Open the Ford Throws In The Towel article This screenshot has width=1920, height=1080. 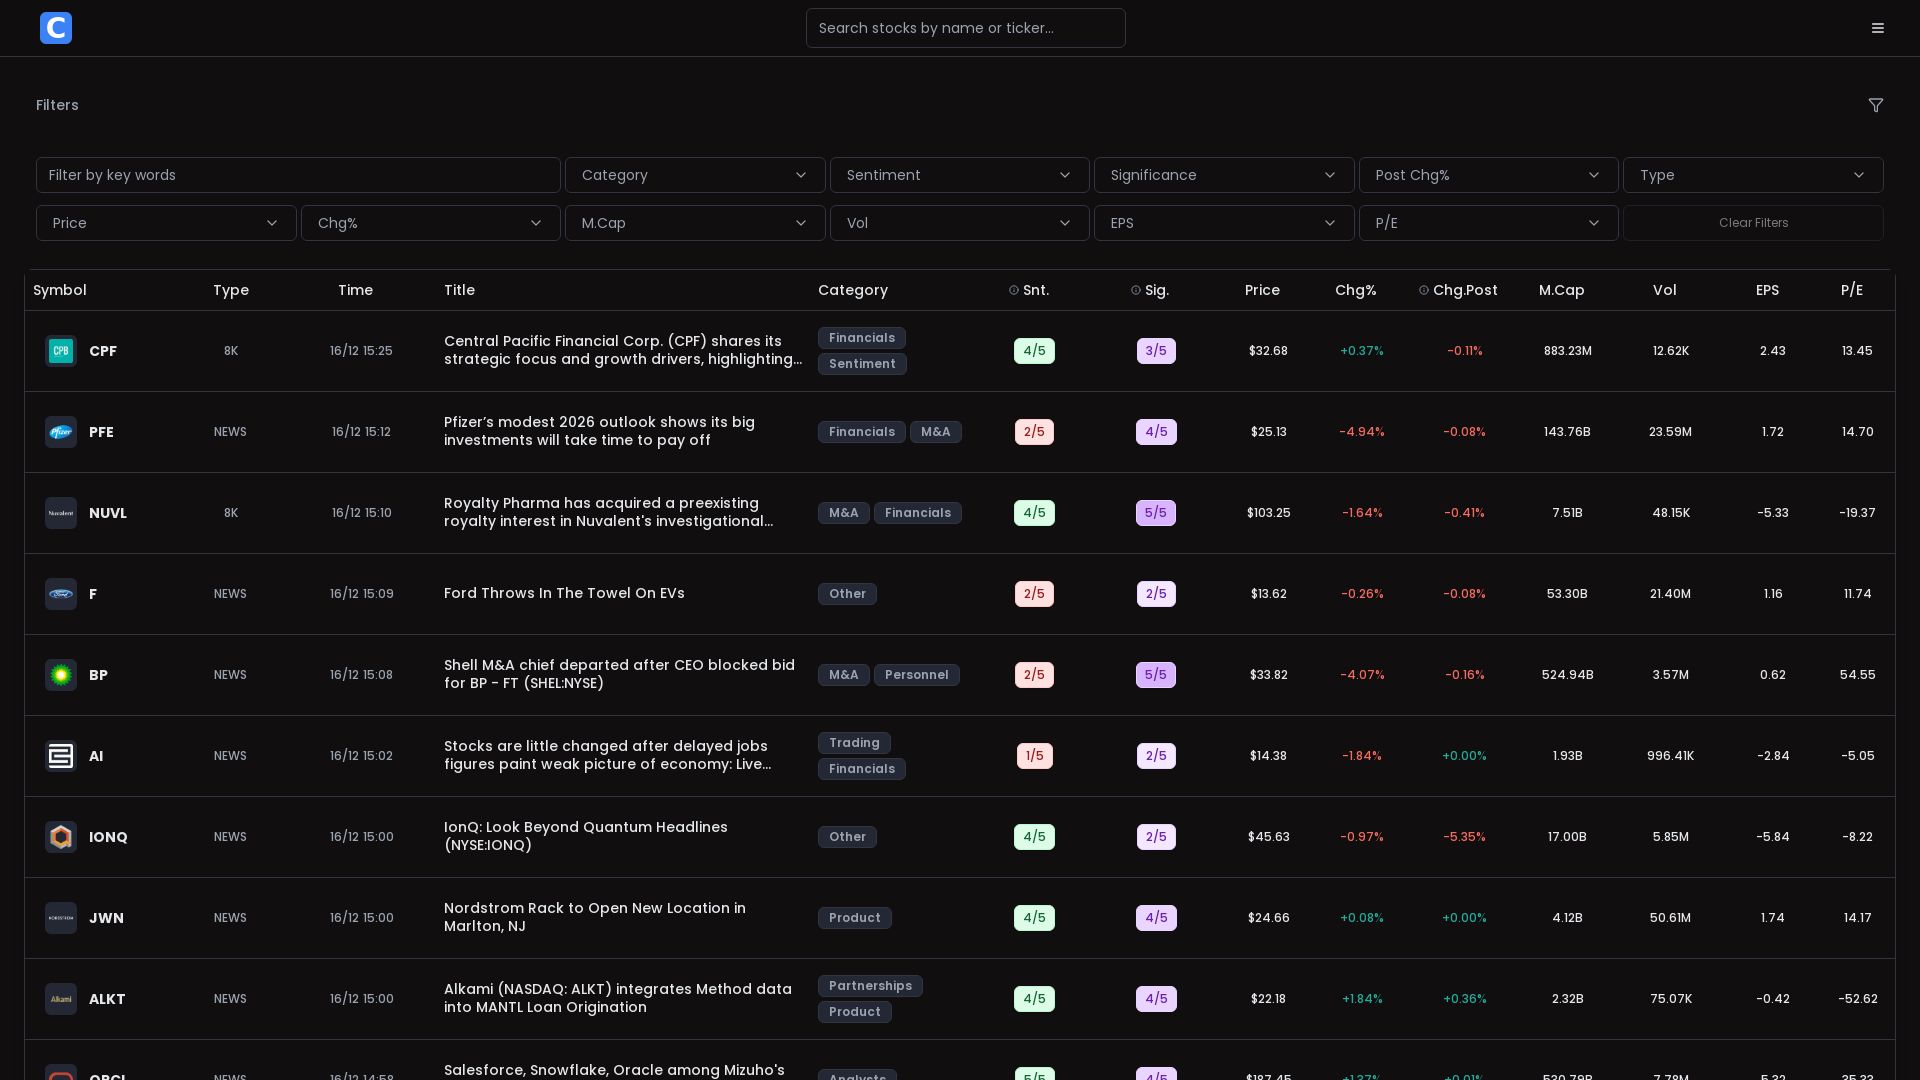pyautogui.click(x=564, y=593)
